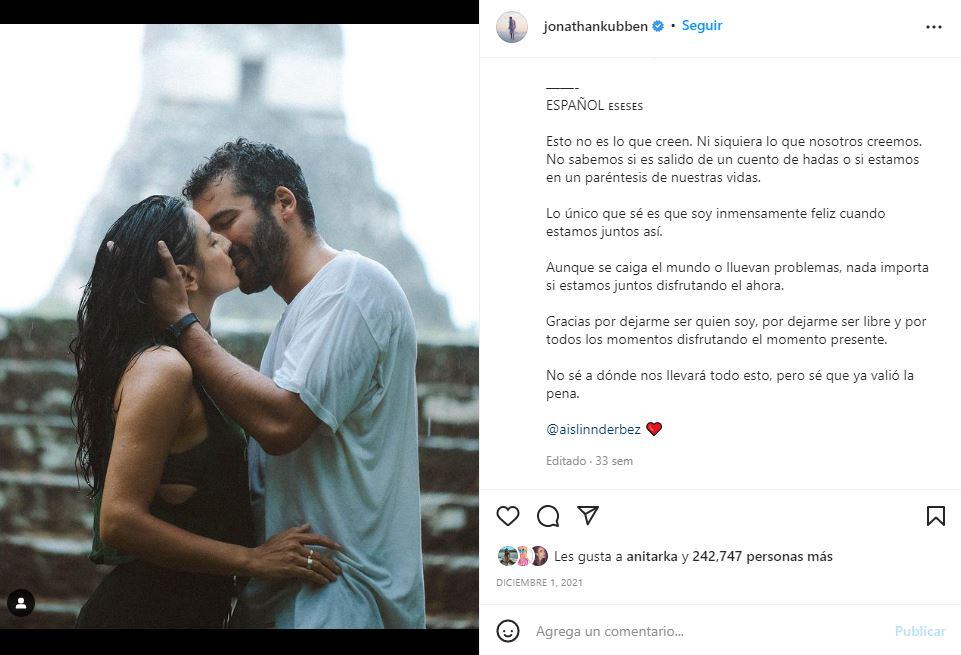View the 242,747 personas más likers list
Viewport: 961px width, 655px height.
[762, 556]
